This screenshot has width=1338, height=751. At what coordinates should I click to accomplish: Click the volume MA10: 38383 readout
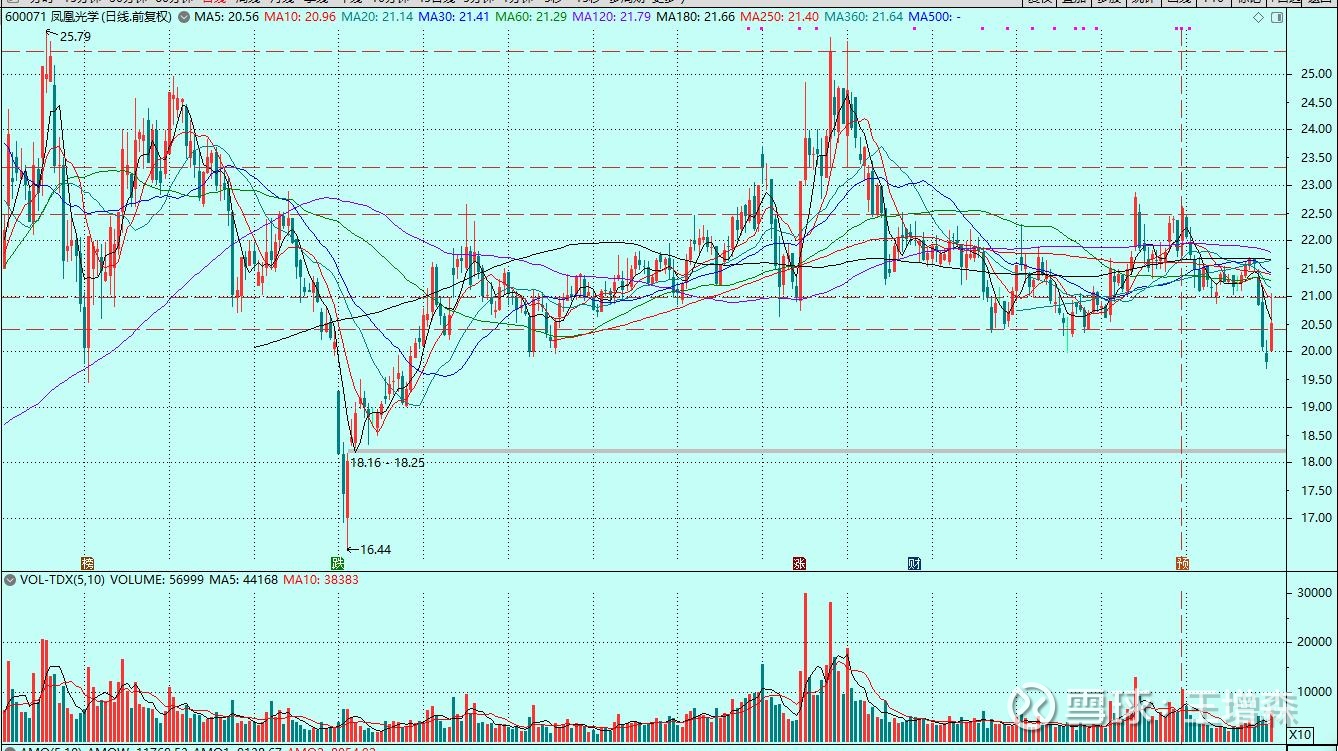(x=321, y=580)
